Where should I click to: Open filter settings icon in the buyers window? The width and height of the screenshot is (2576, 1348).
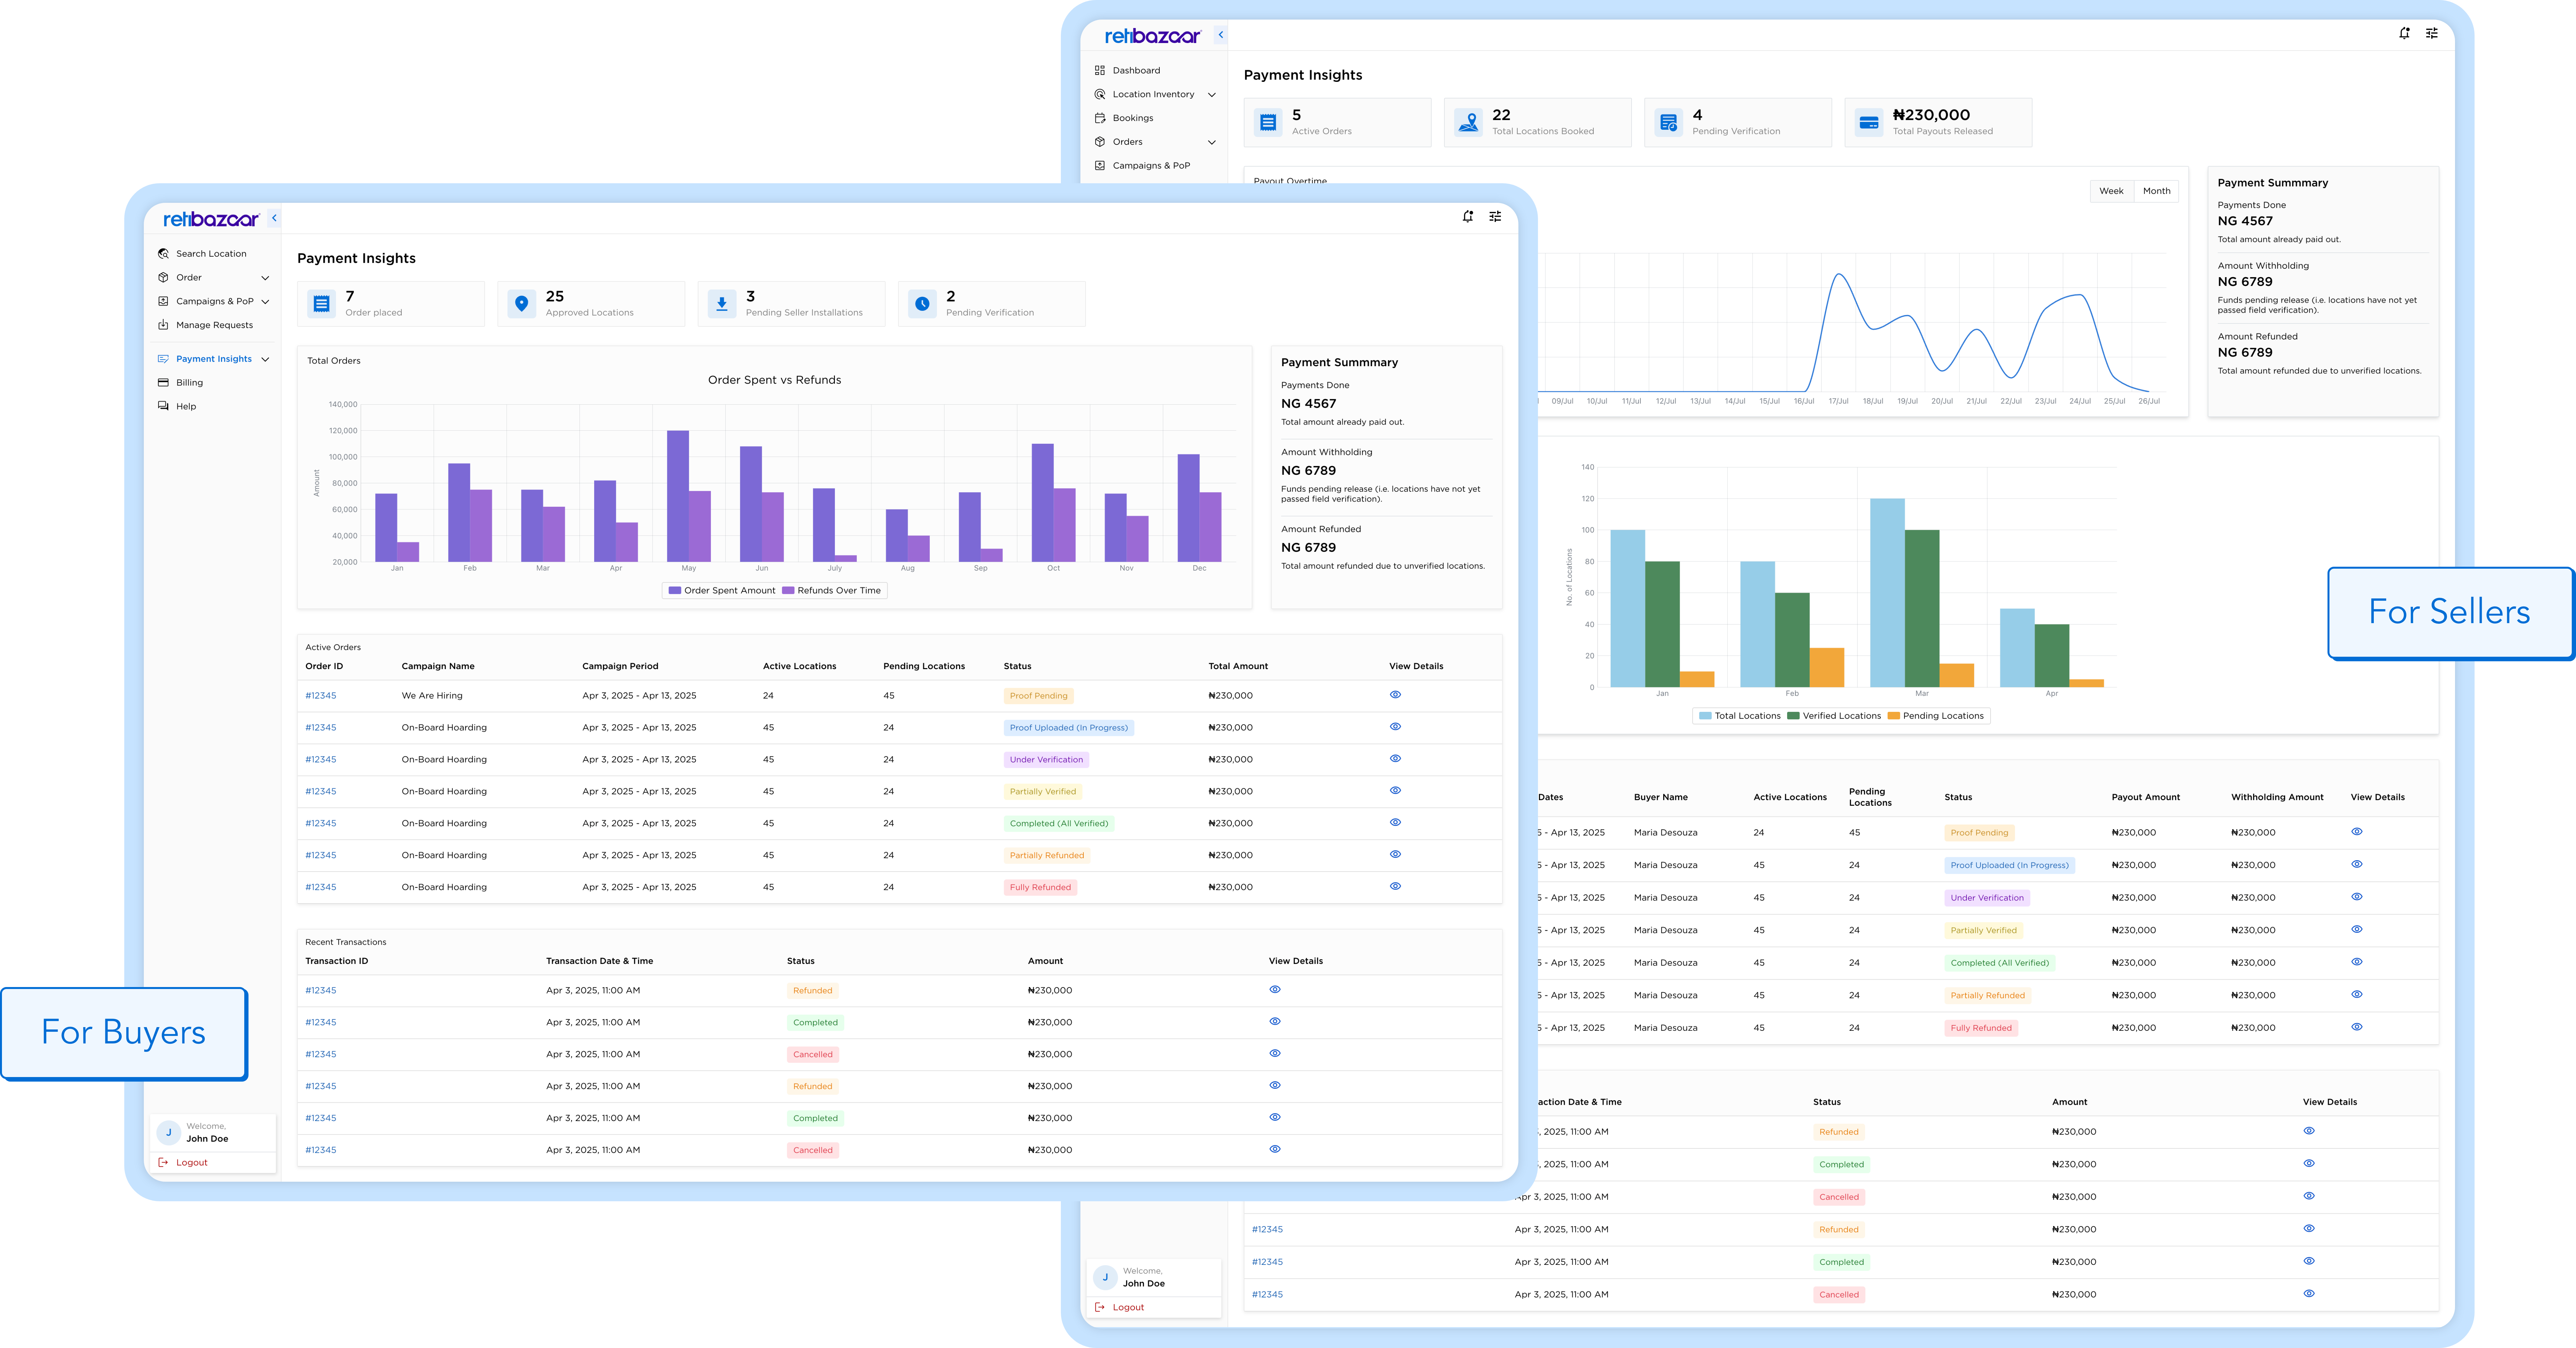tap(1495, 216)
